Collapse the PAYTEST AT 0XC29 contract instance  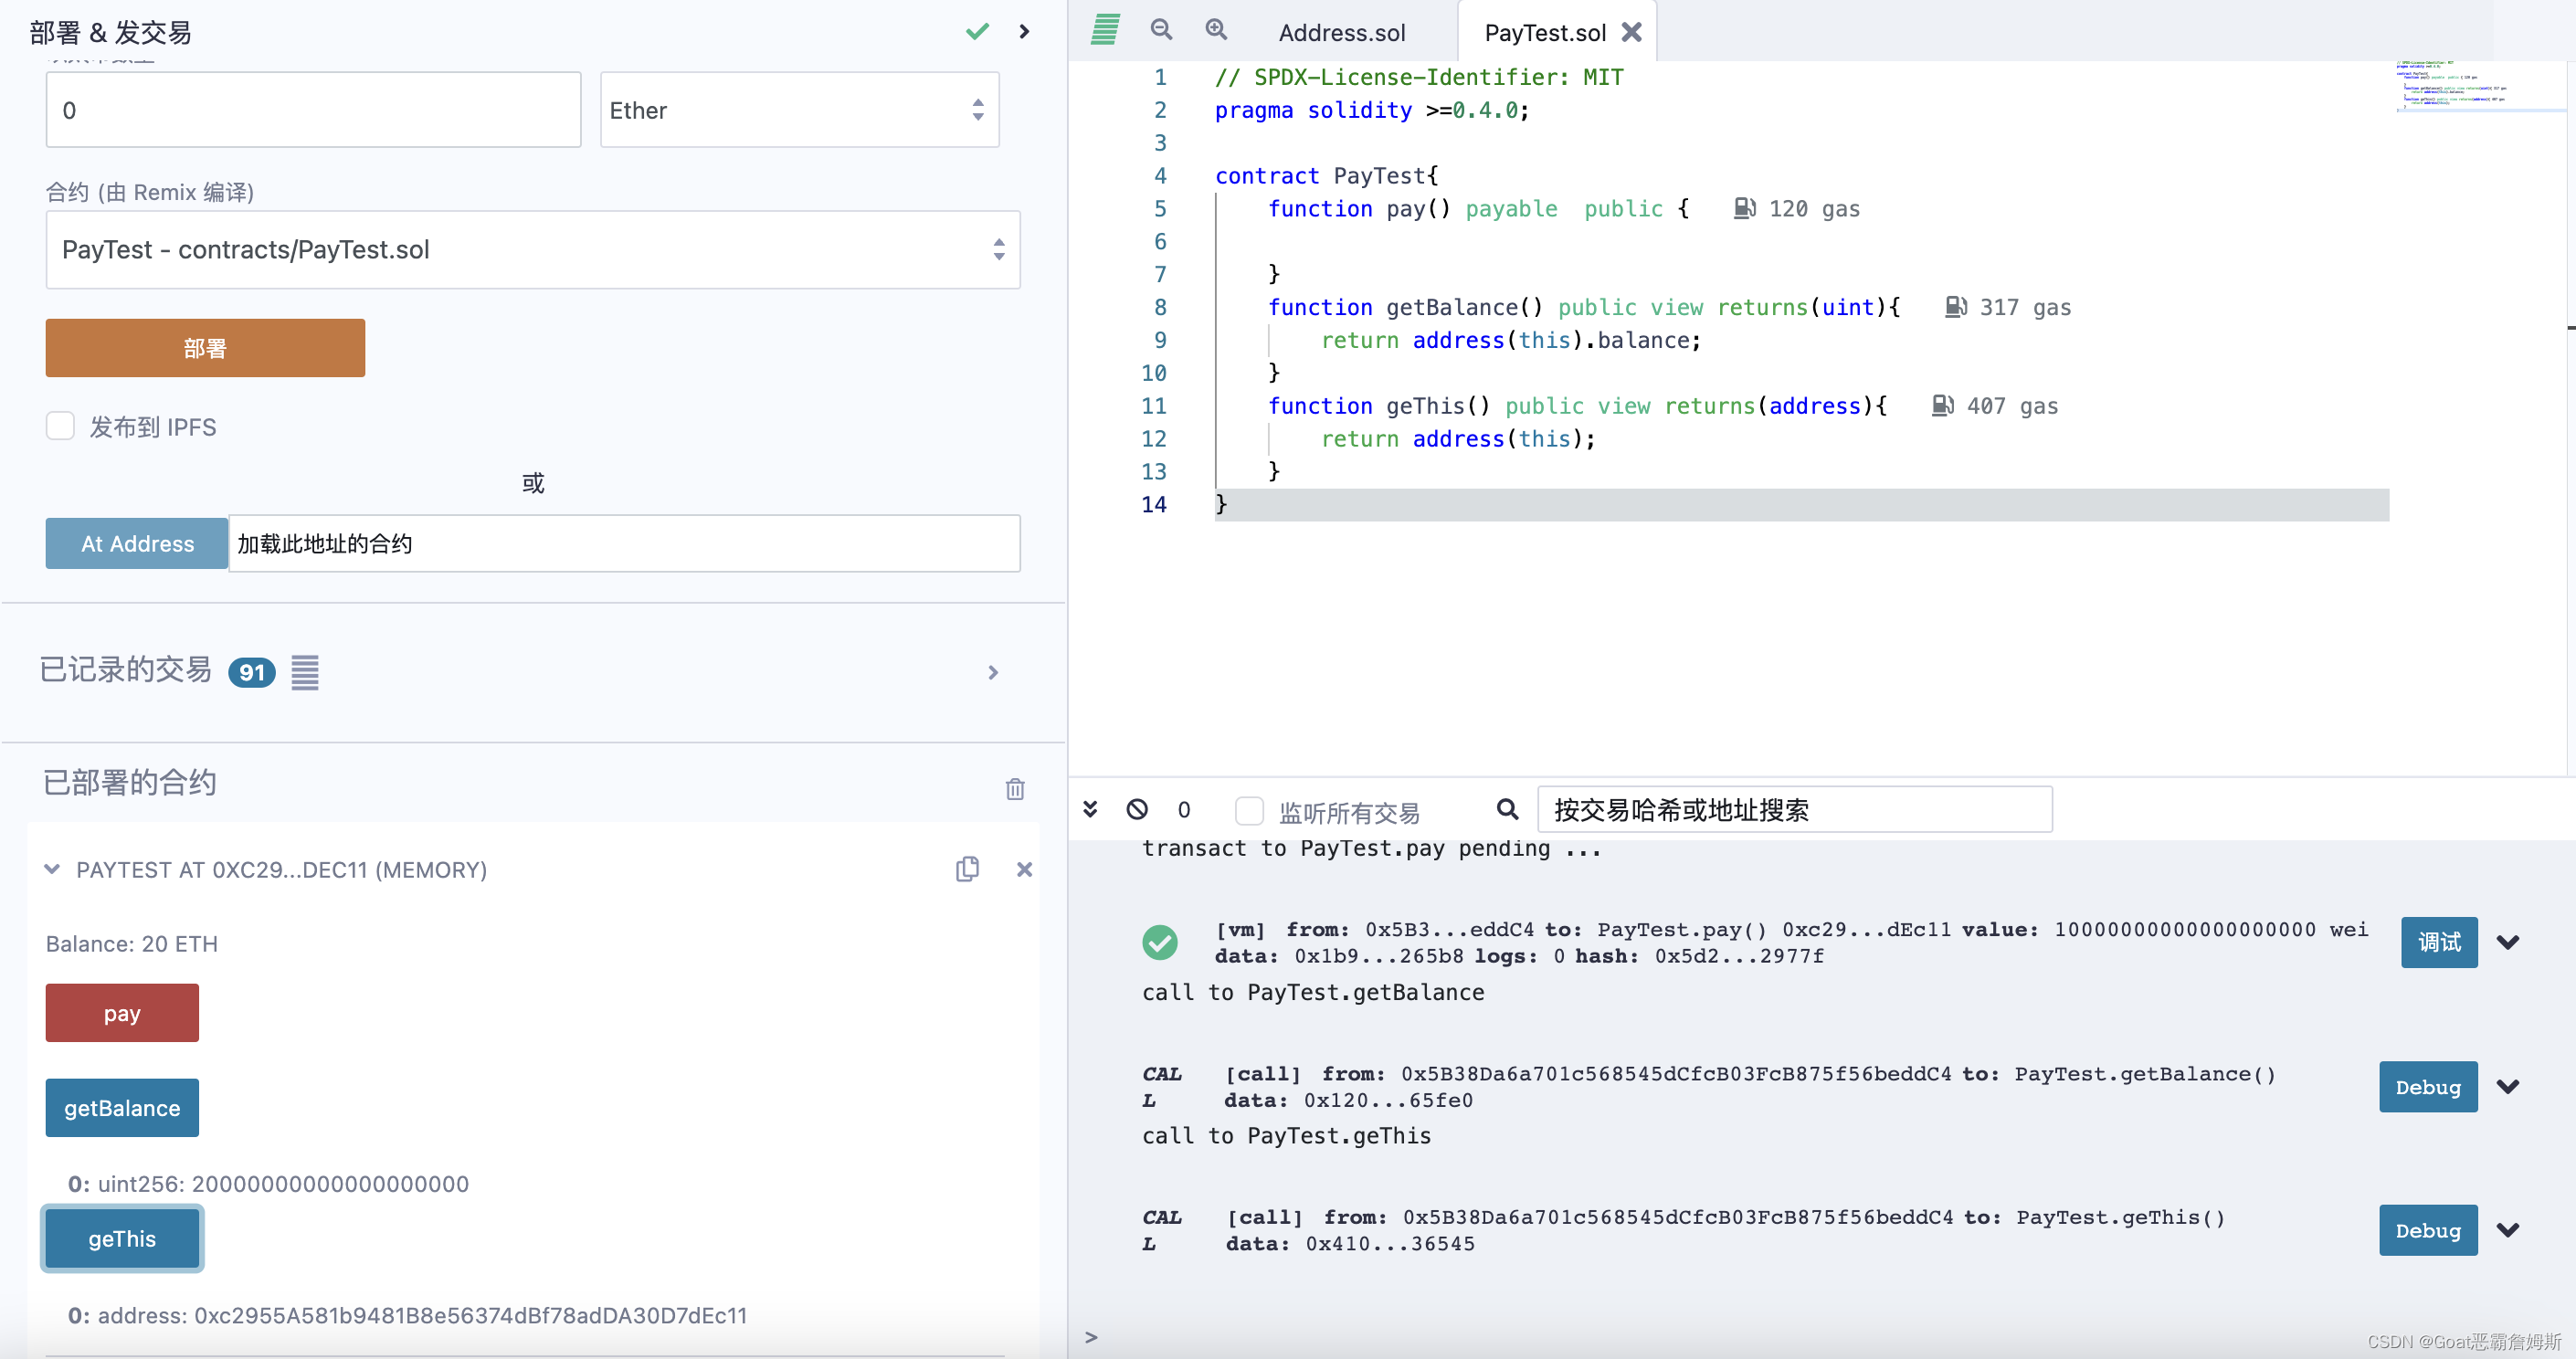point(52,870)
